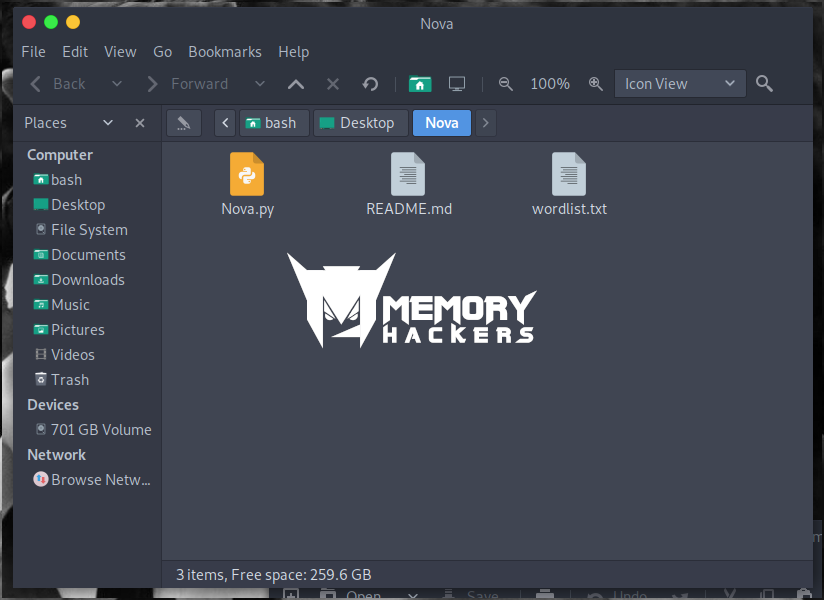The image size is (824, 600).
Task: Toggle the location edit pencil button
Action: point(184,123)
